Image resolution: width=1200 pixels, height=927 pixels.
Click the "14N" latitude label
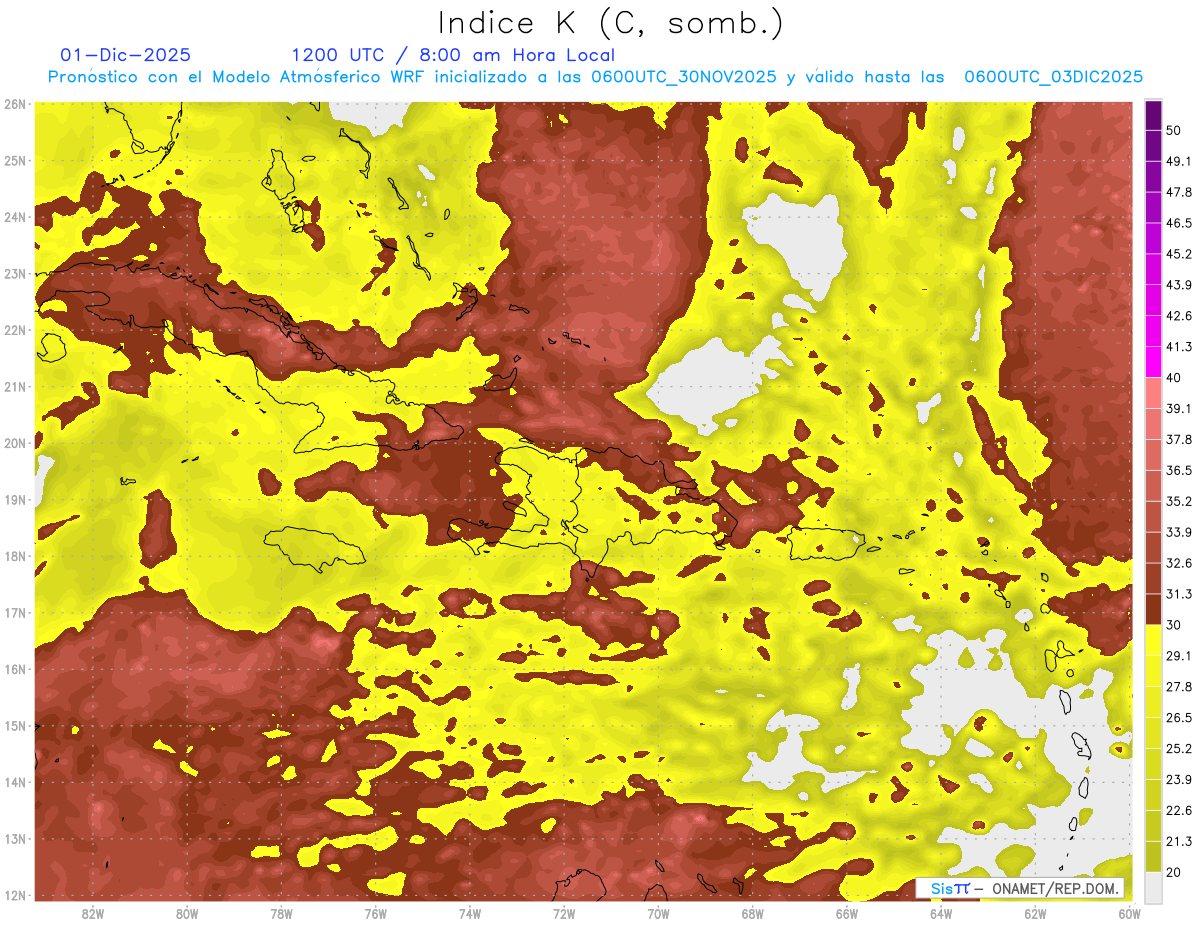pyautogui.click(x=14, y=782)
